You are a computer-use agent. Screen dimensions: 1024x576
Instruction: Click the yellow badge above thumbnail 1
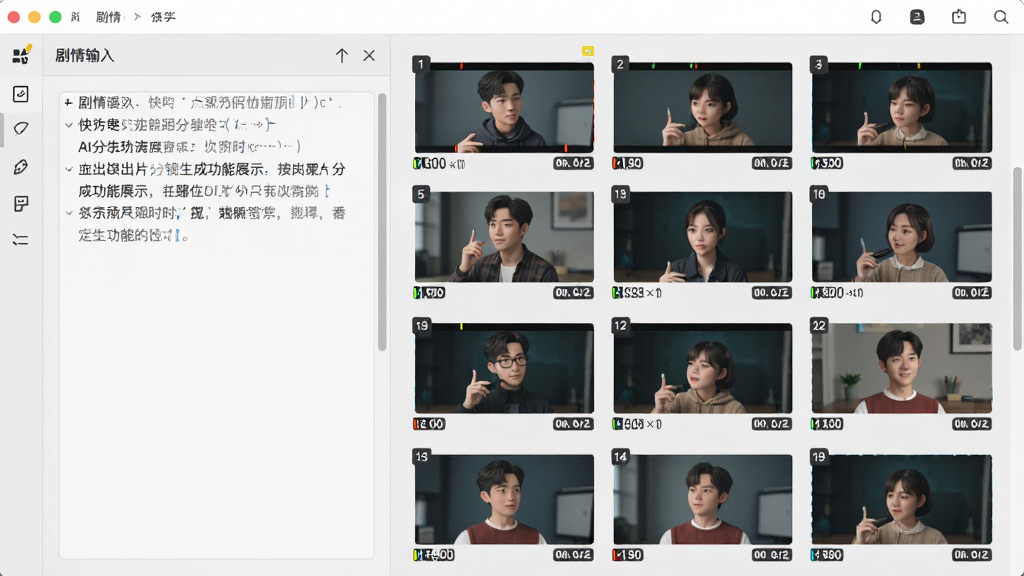(x=588, y=51)
